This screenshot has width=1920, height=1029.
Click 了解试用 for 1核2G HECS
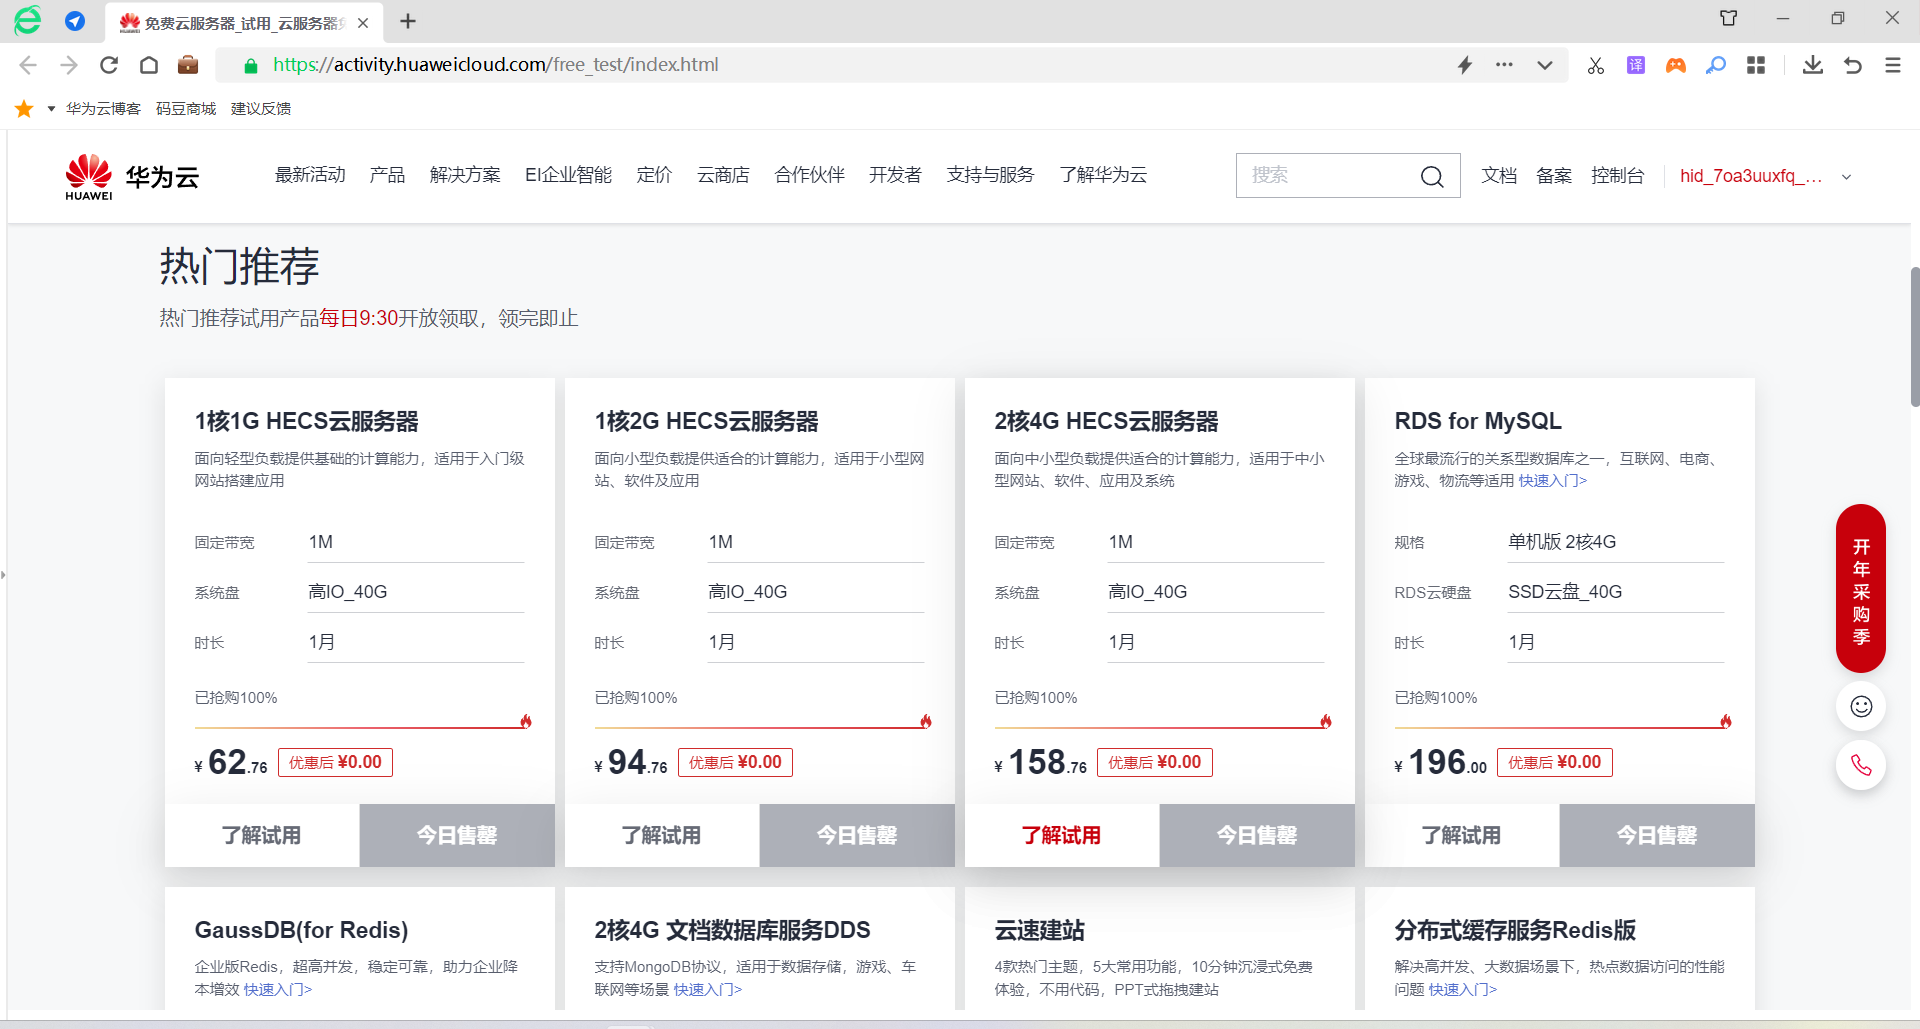pos(662,835)
